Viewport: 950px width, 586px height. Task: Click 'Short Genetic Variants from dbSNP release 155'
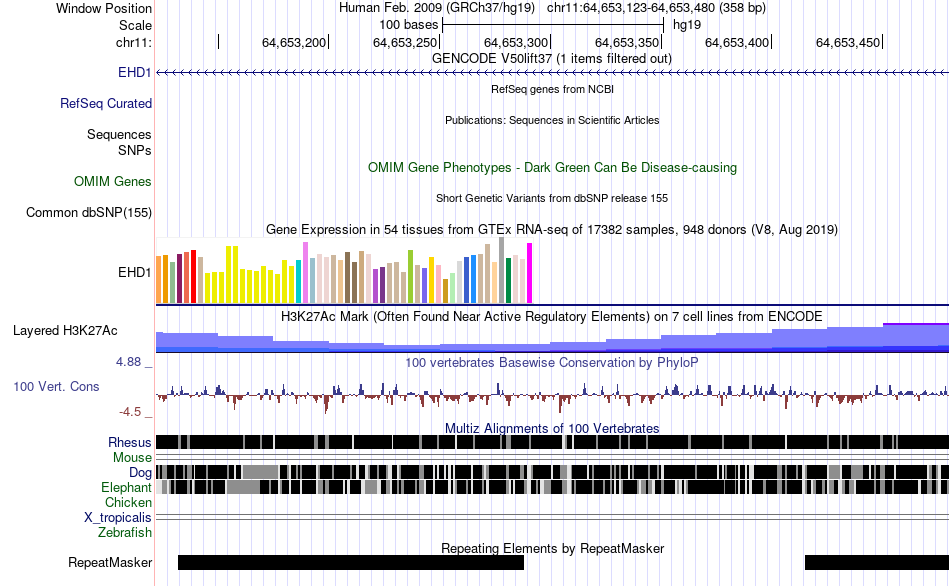(x=552, y=198)
